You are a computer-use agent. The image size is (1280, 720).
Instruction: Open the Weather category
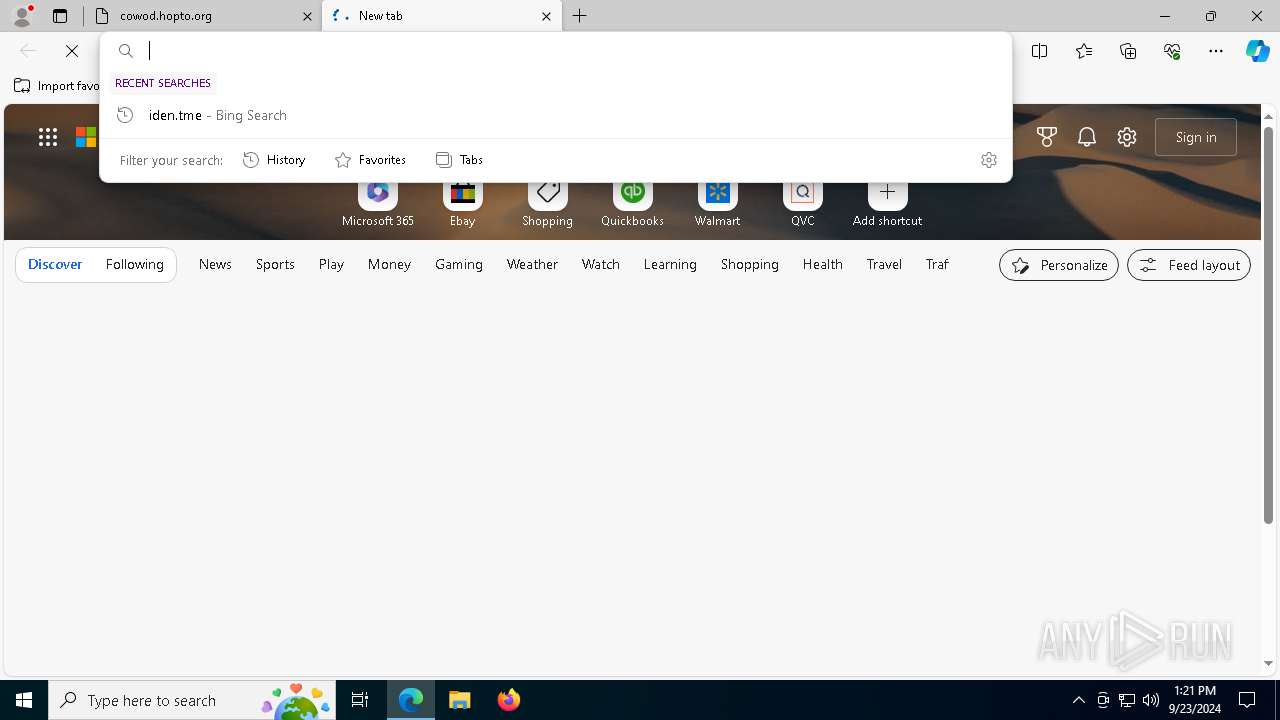[x=532, y=265]
